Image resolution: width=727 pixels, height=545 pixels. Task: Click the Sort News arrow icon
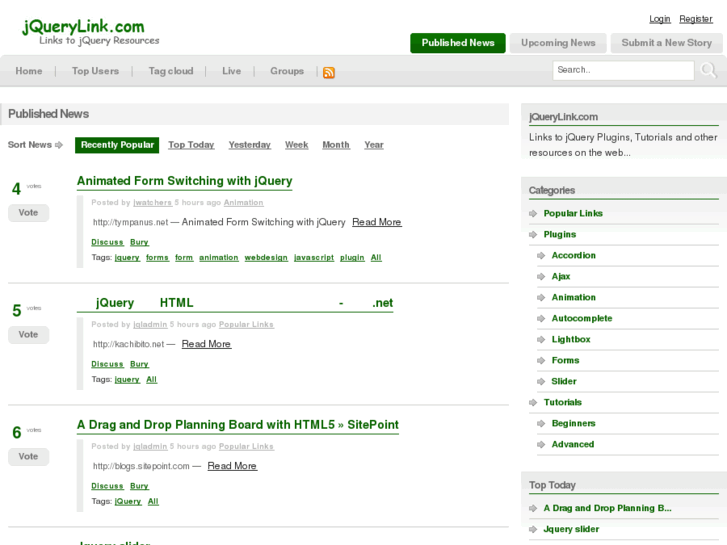(59, 145)
